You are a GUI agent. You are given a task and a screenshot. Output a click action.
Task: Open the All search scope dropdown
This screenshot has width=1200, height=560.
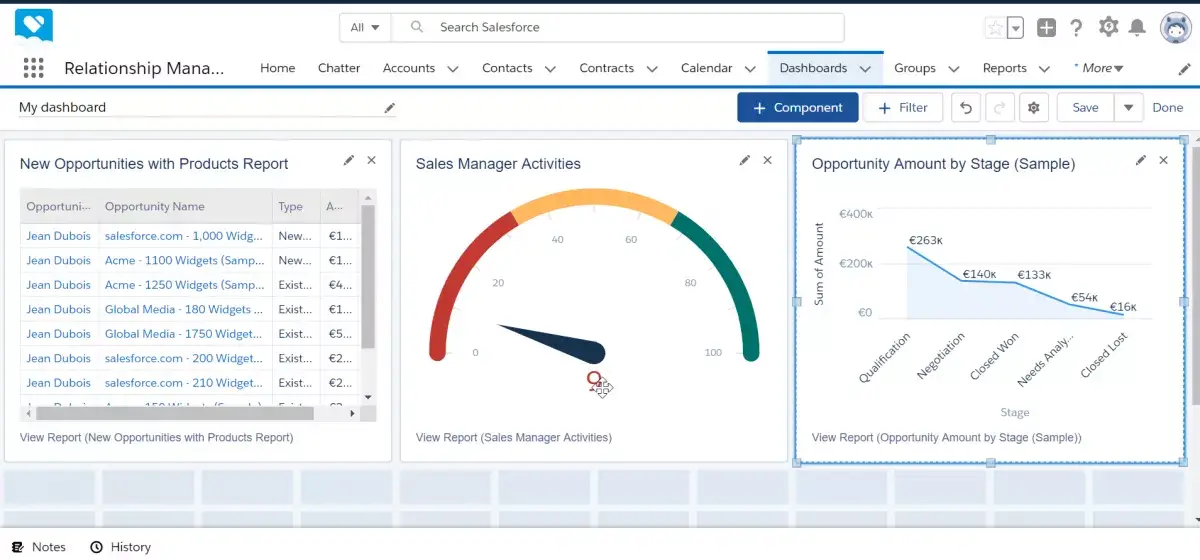pos(365,27)
